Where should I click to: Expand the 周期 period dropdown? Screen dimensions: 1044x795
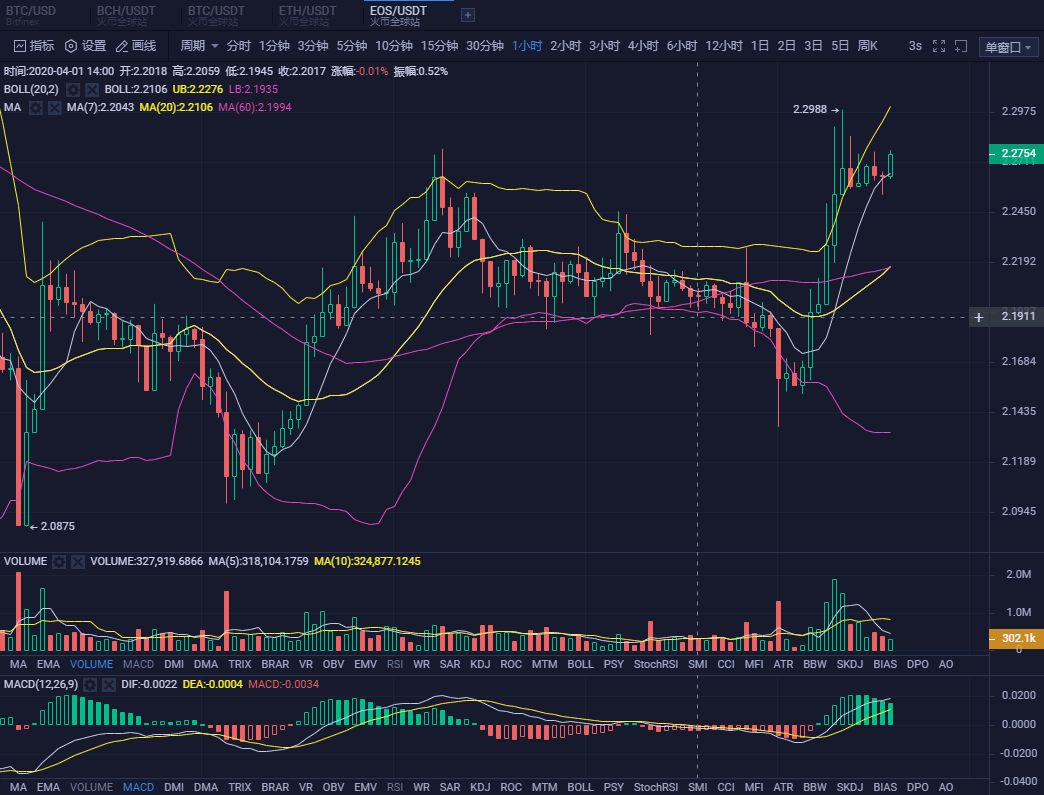(x=199, y=46)
